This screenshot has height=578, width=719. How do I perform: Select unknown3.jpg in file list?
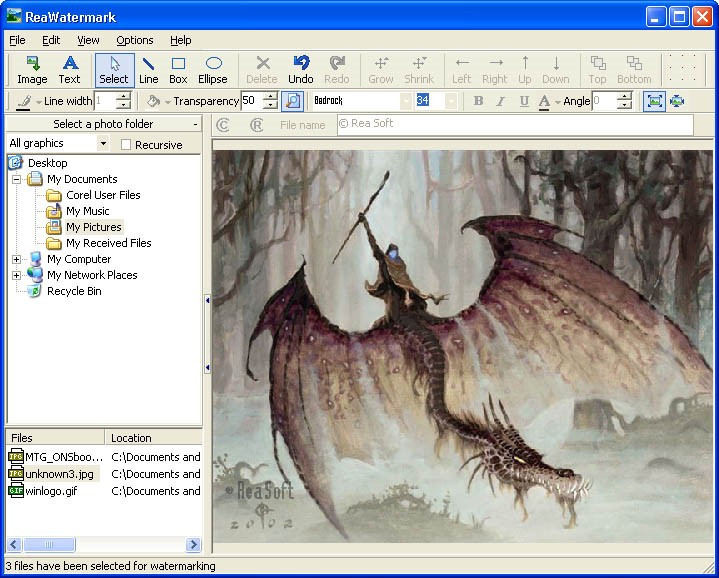click(x=60, y=474)
